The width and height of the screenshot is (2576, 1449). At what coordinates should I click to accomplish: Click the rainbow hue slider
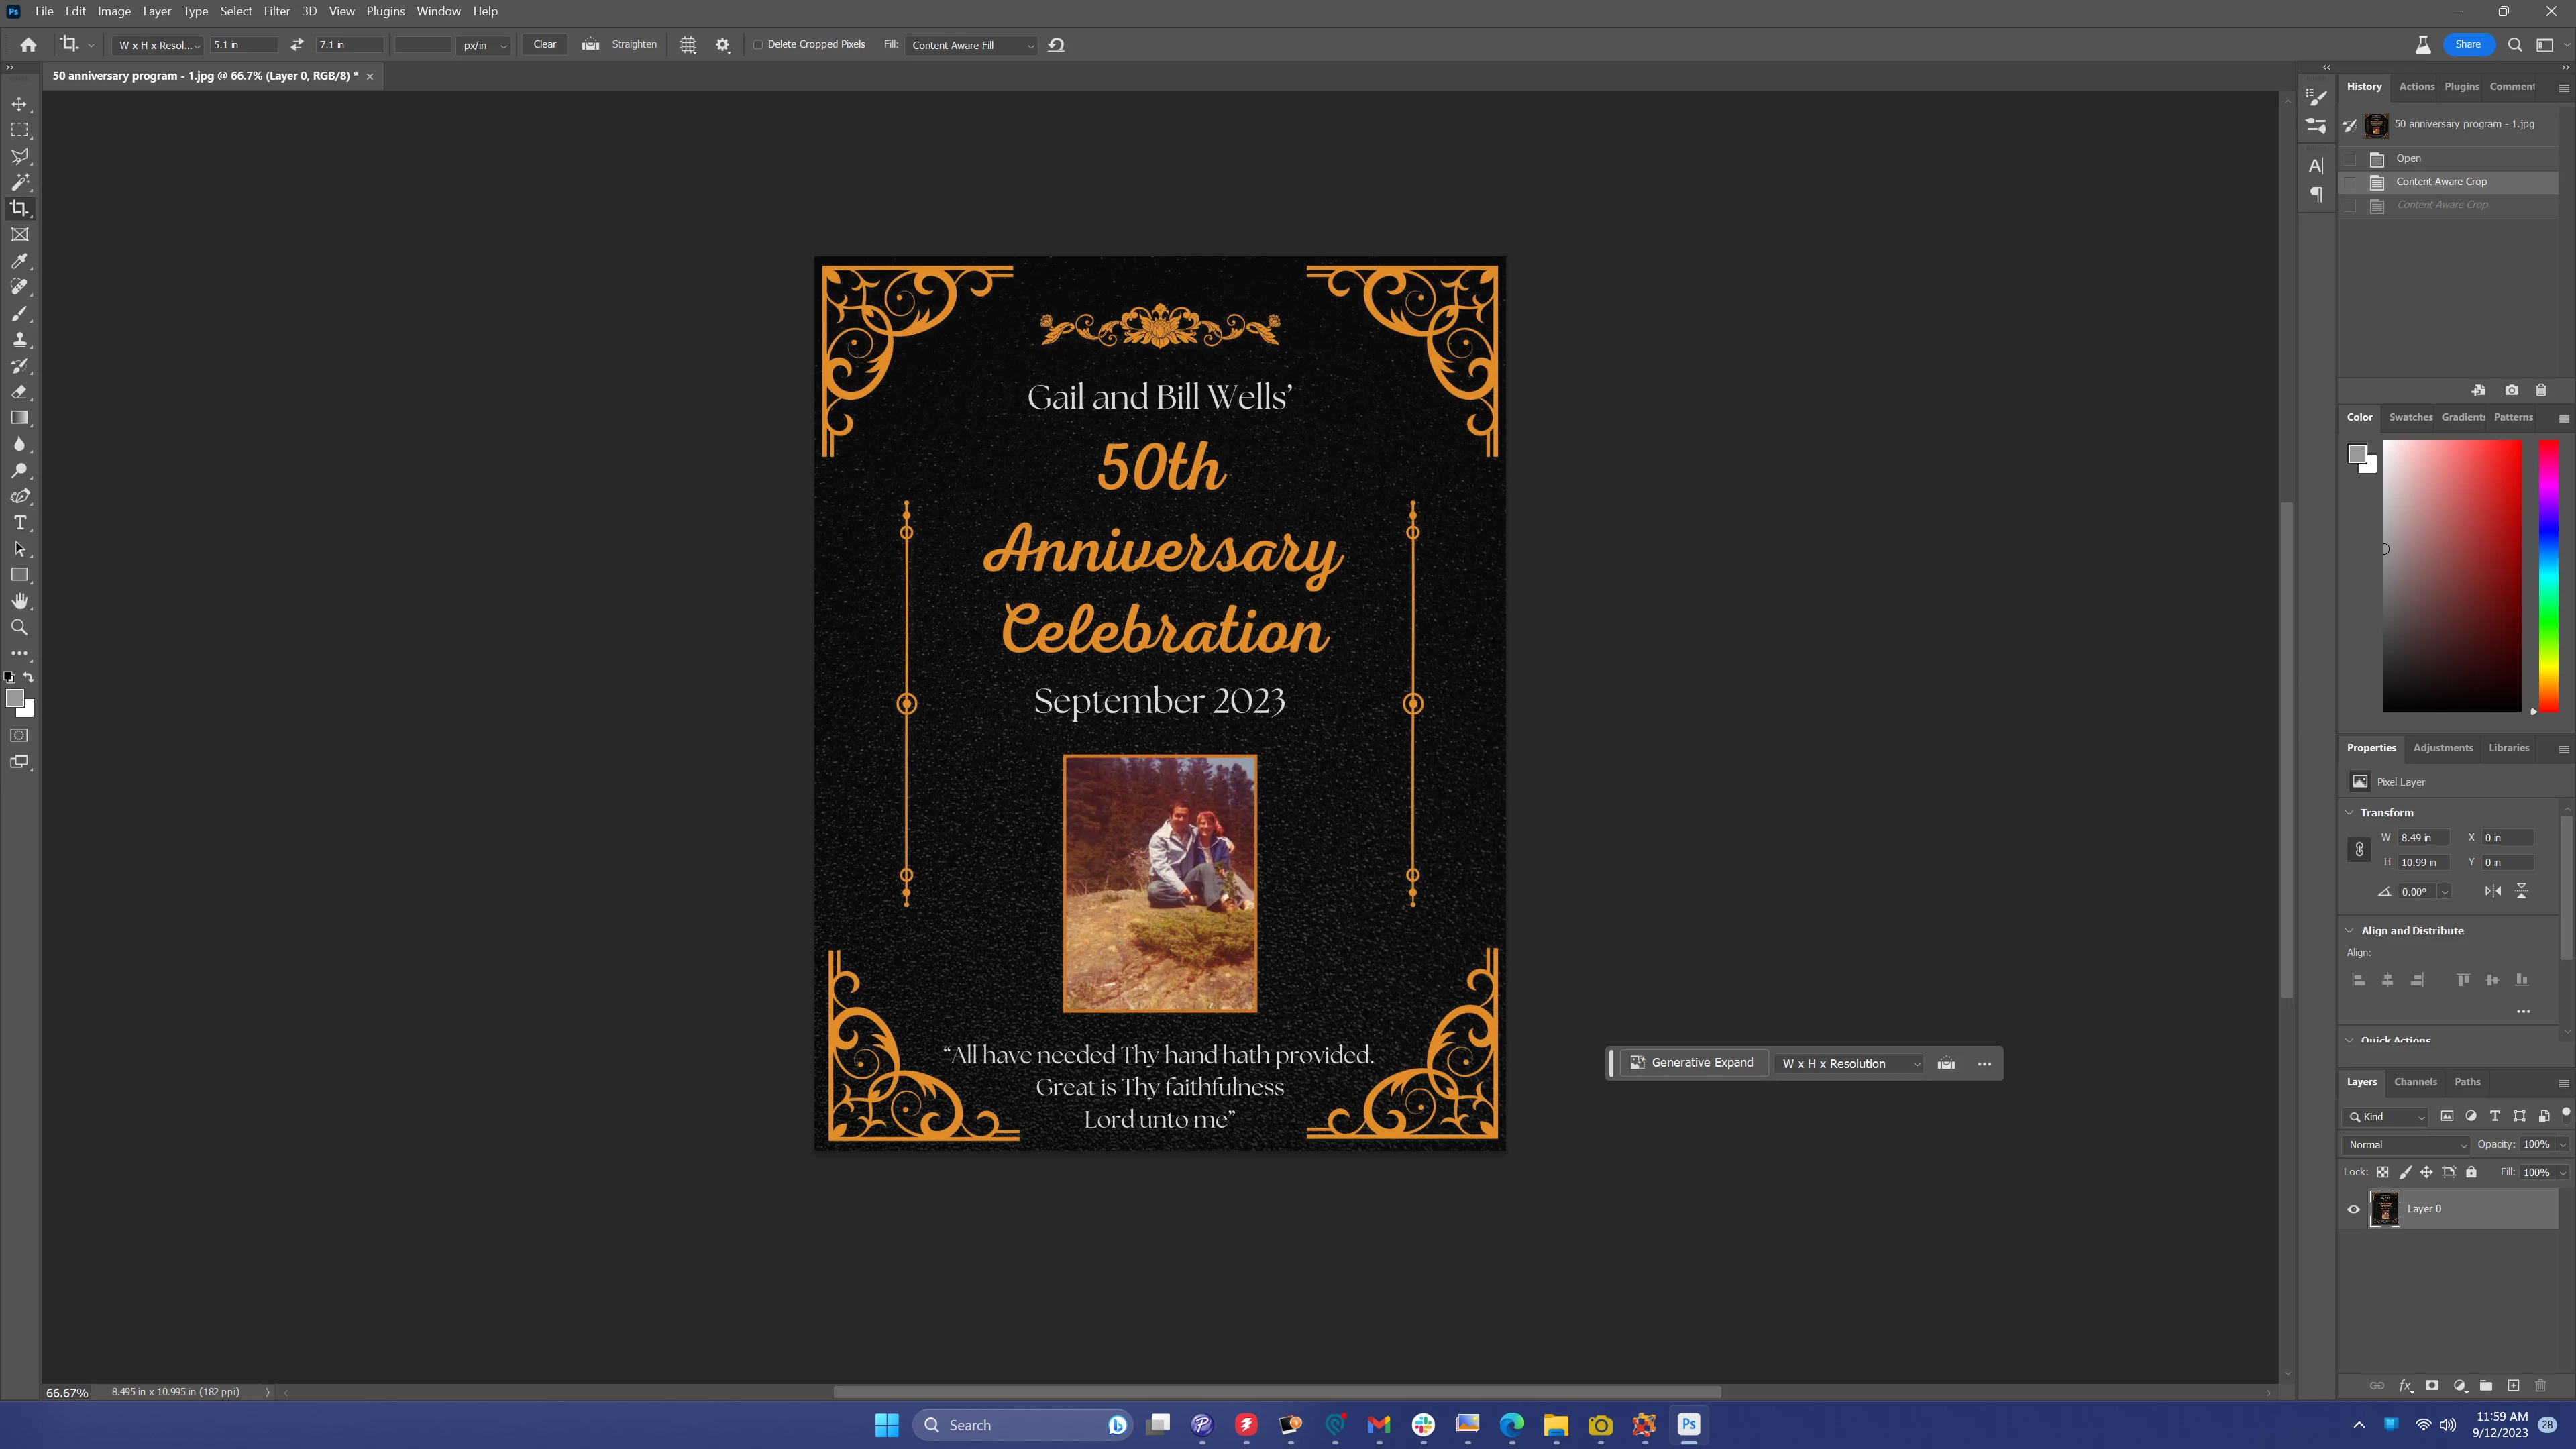click(x=2548, y=576)
